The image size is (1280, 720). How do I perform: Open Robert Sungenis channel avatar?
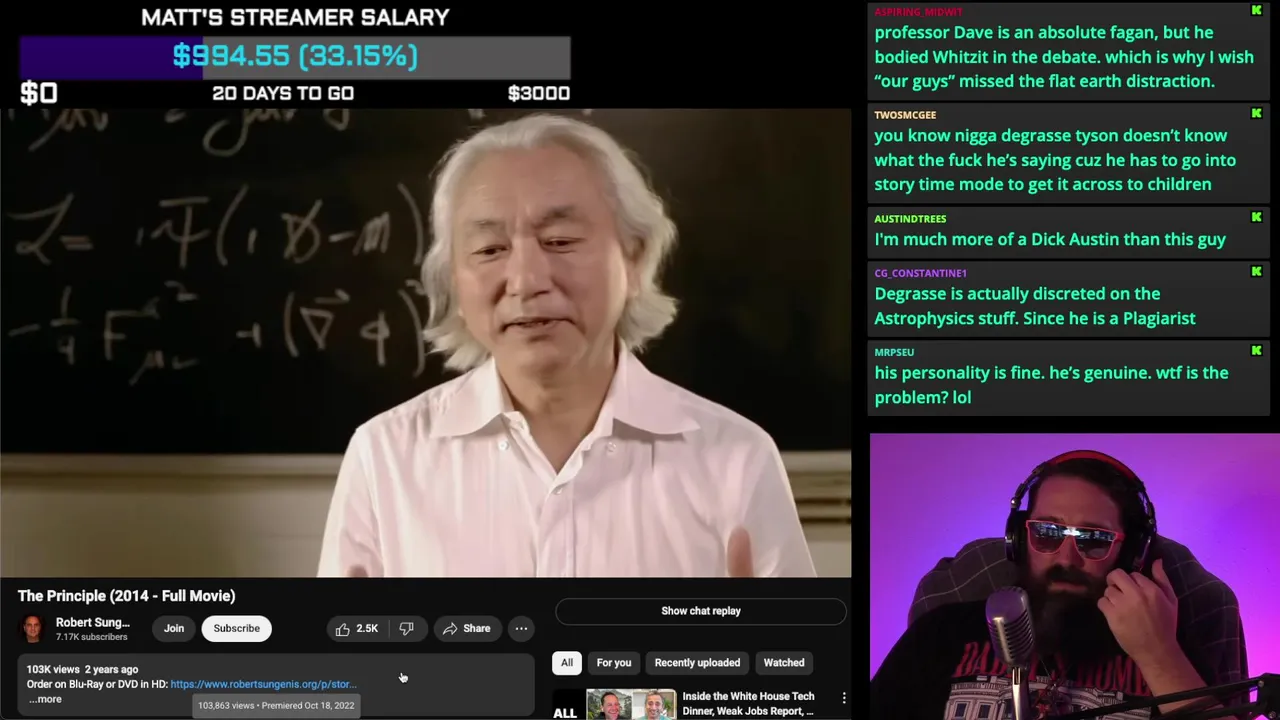(x=33, y=629)
